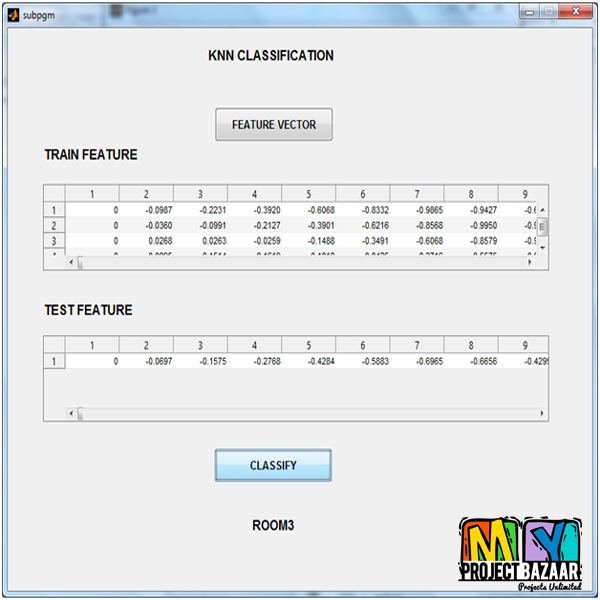Screen dimensions: 600x600
Task: Click the MyProjectBazaar logo
Action: (520, 556)
